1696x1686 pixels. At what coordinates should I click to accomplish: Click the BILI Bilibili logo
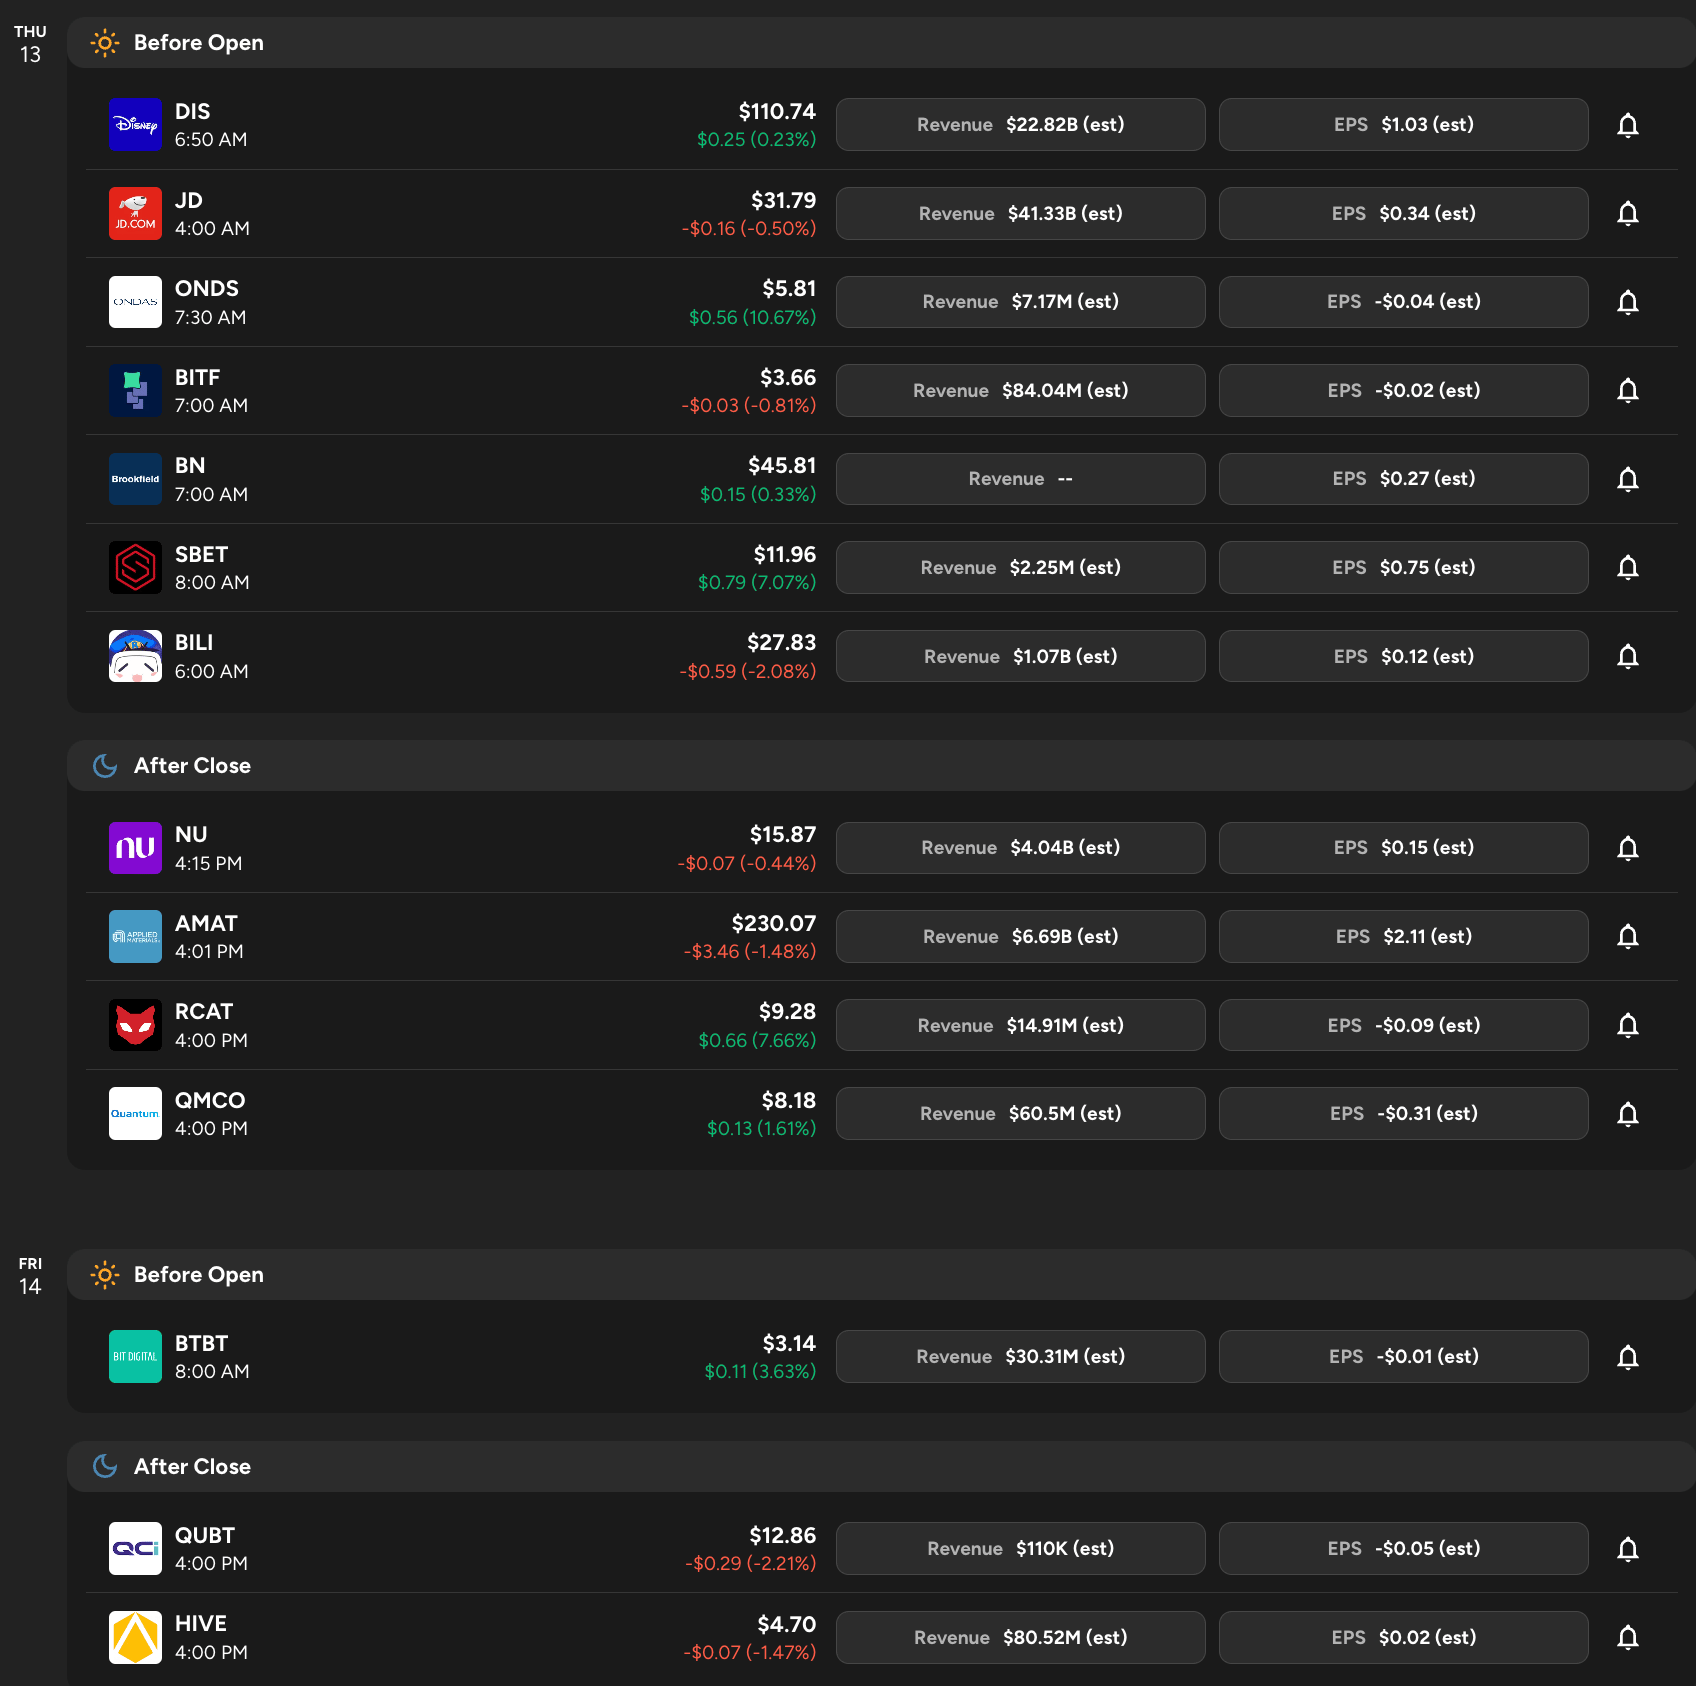coord(135,656)
